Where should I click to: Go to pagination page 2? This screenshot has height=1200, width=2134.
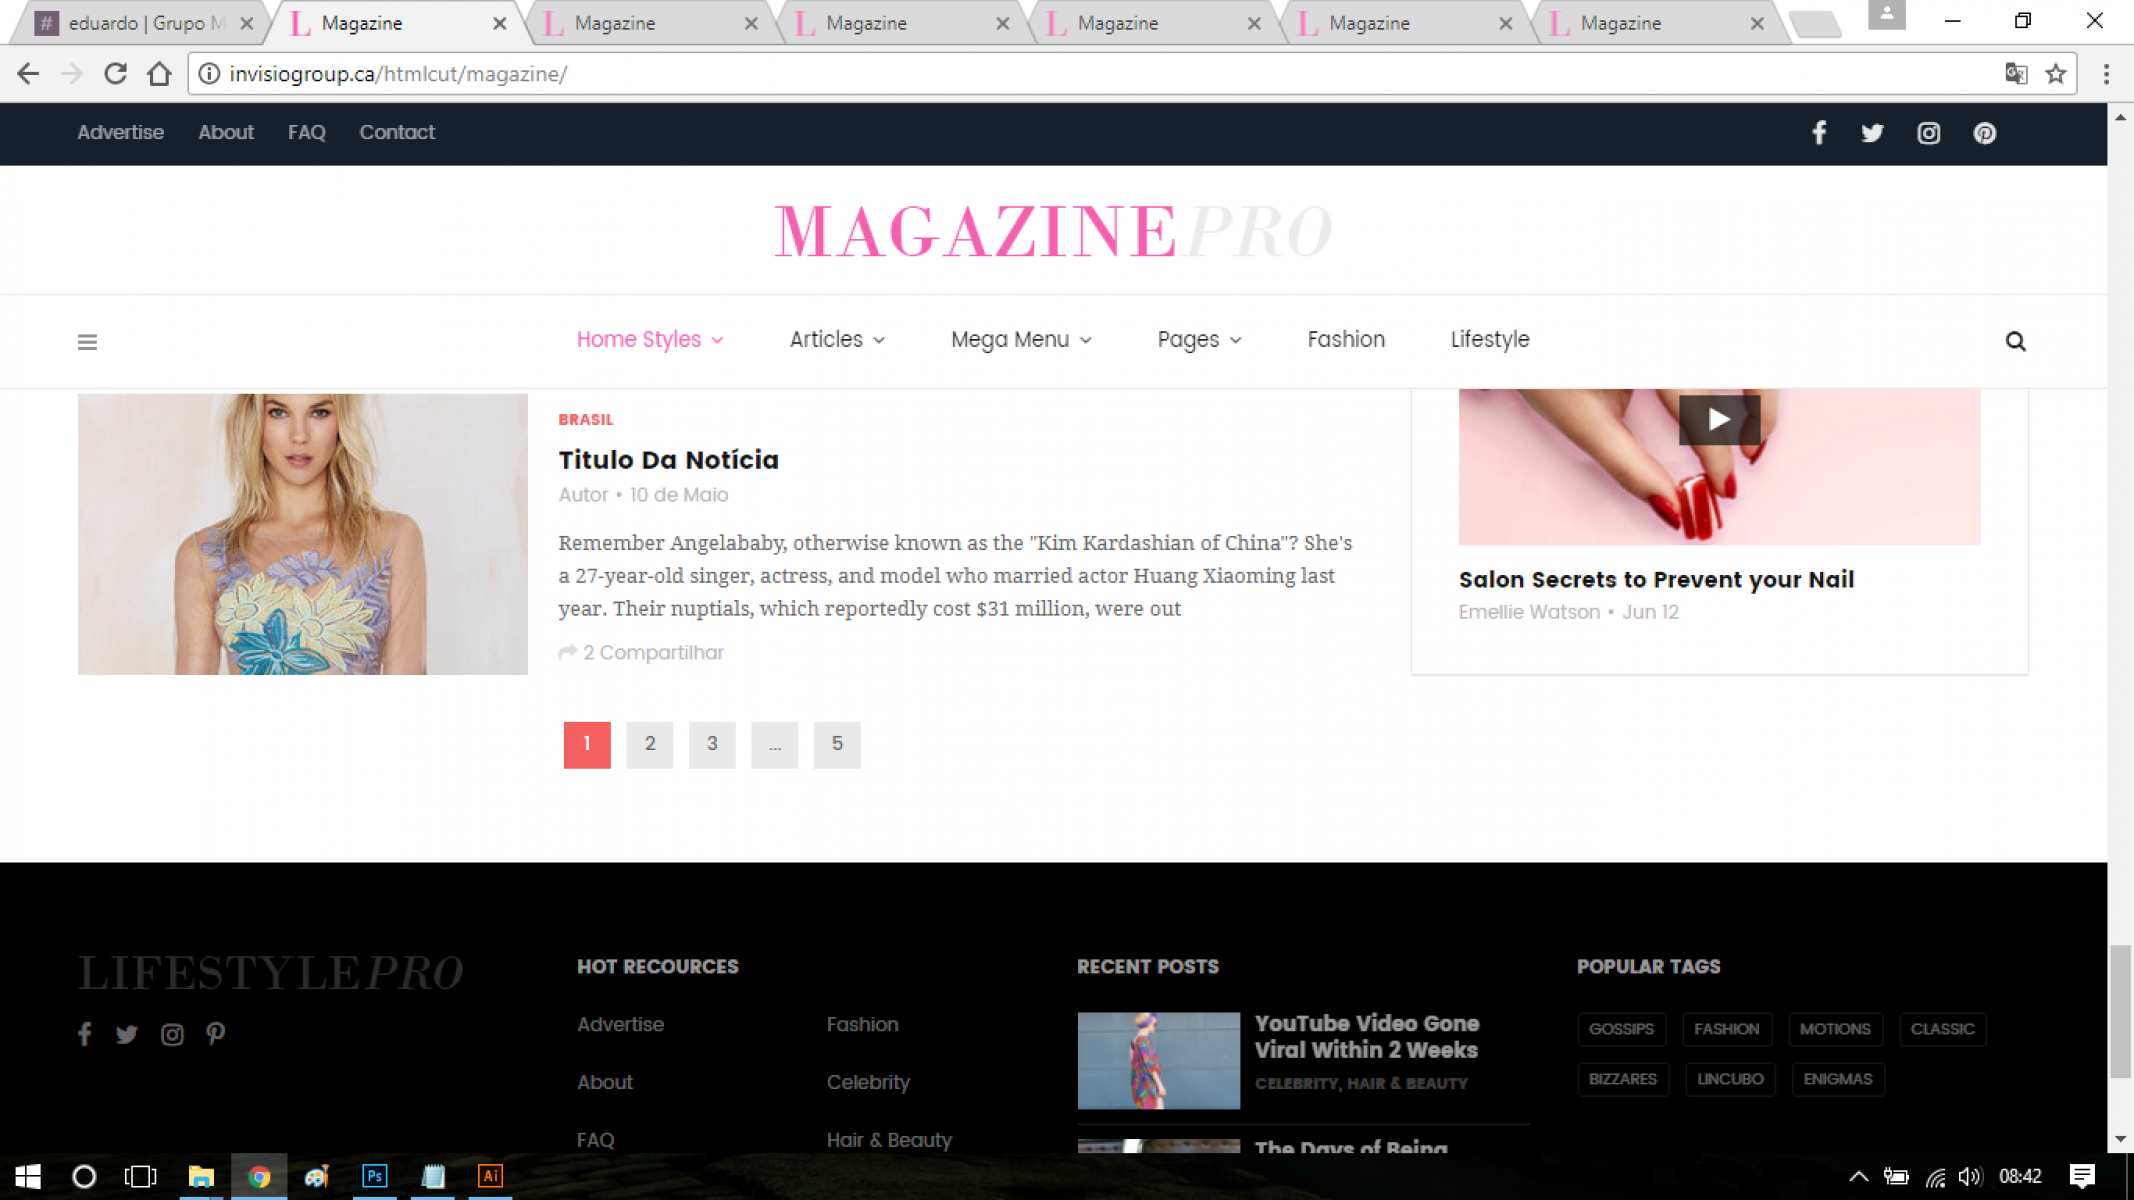click(x=650, y=744)
